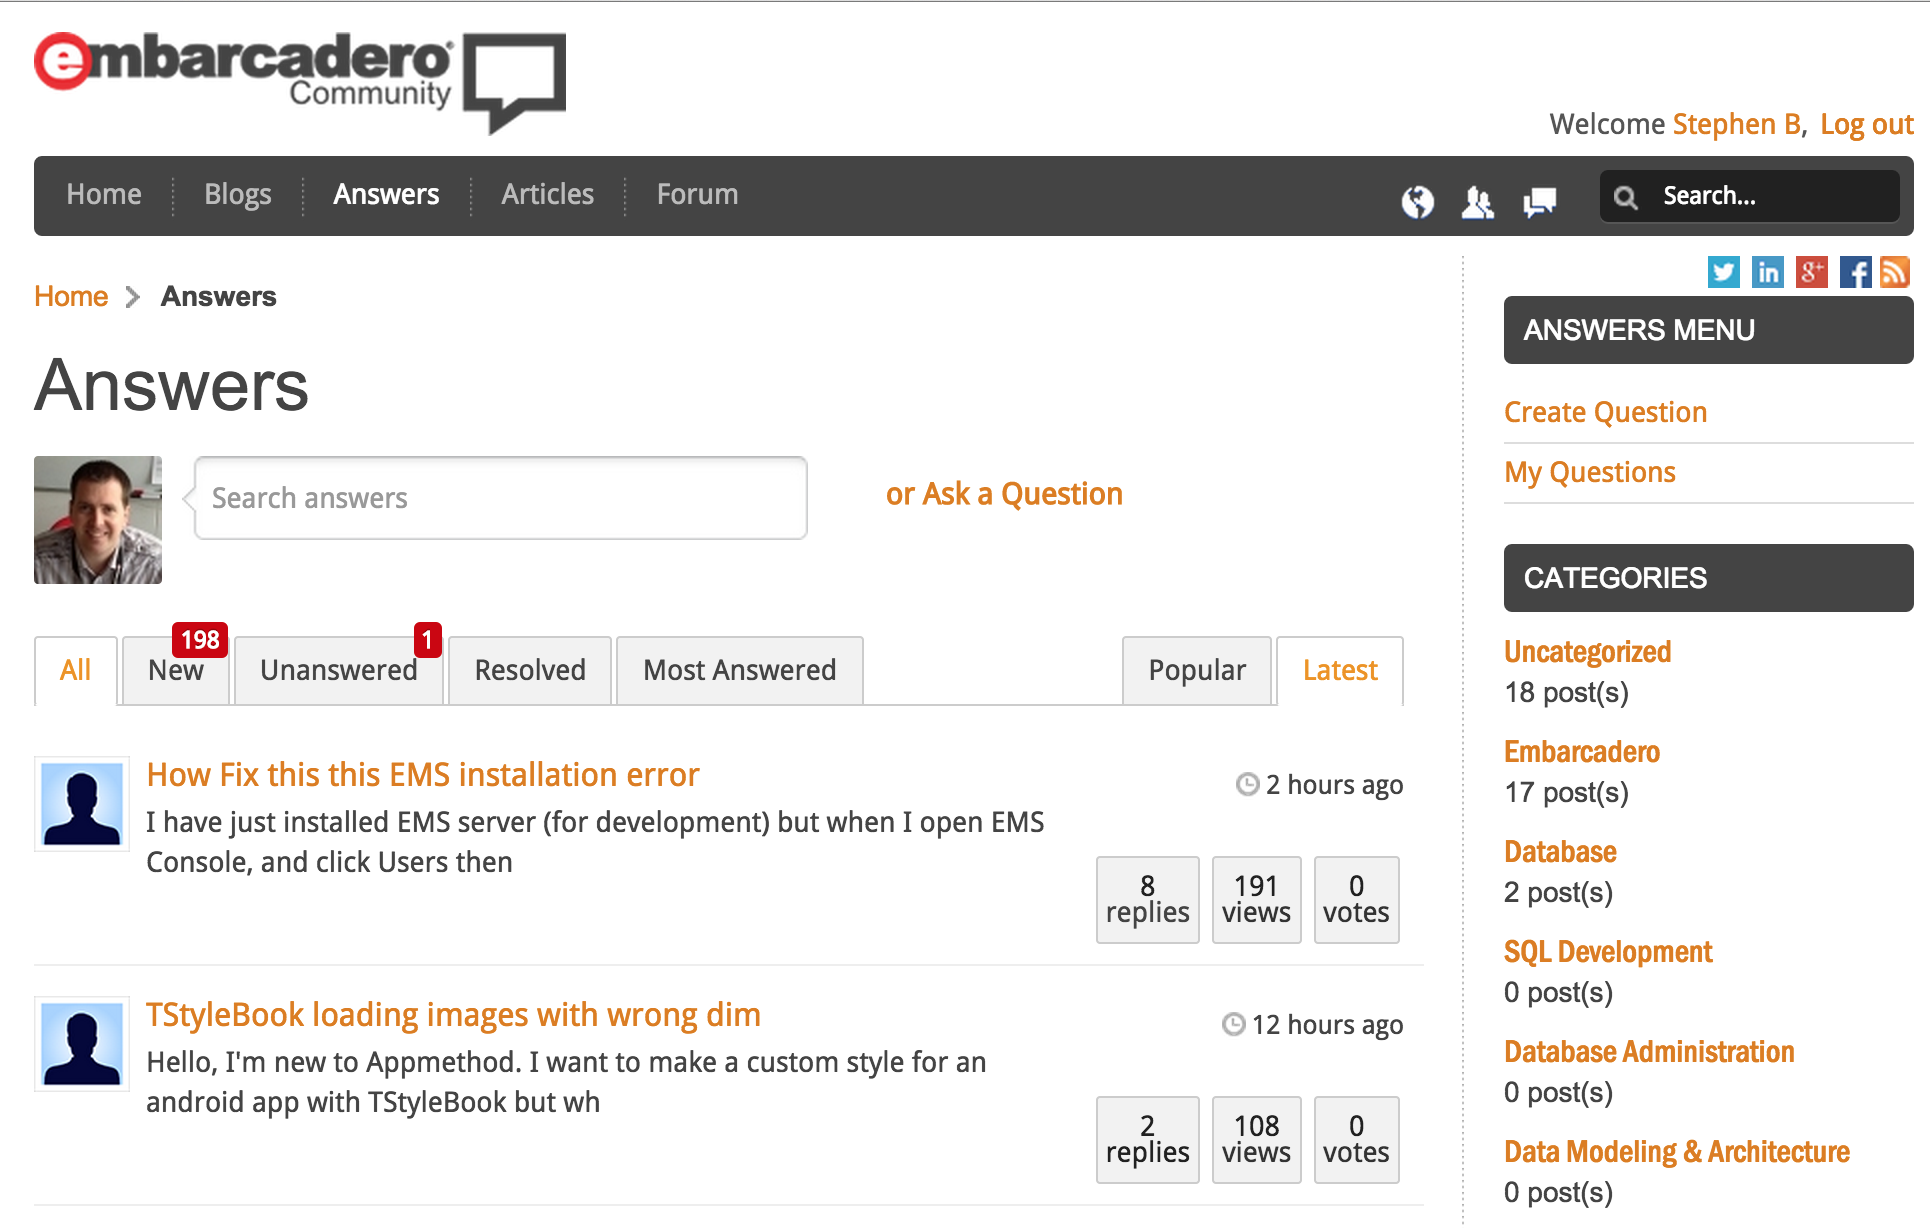Switch to the Unanswered tab
Viewport: 1930px width, 1228px height.
point(338,670)
